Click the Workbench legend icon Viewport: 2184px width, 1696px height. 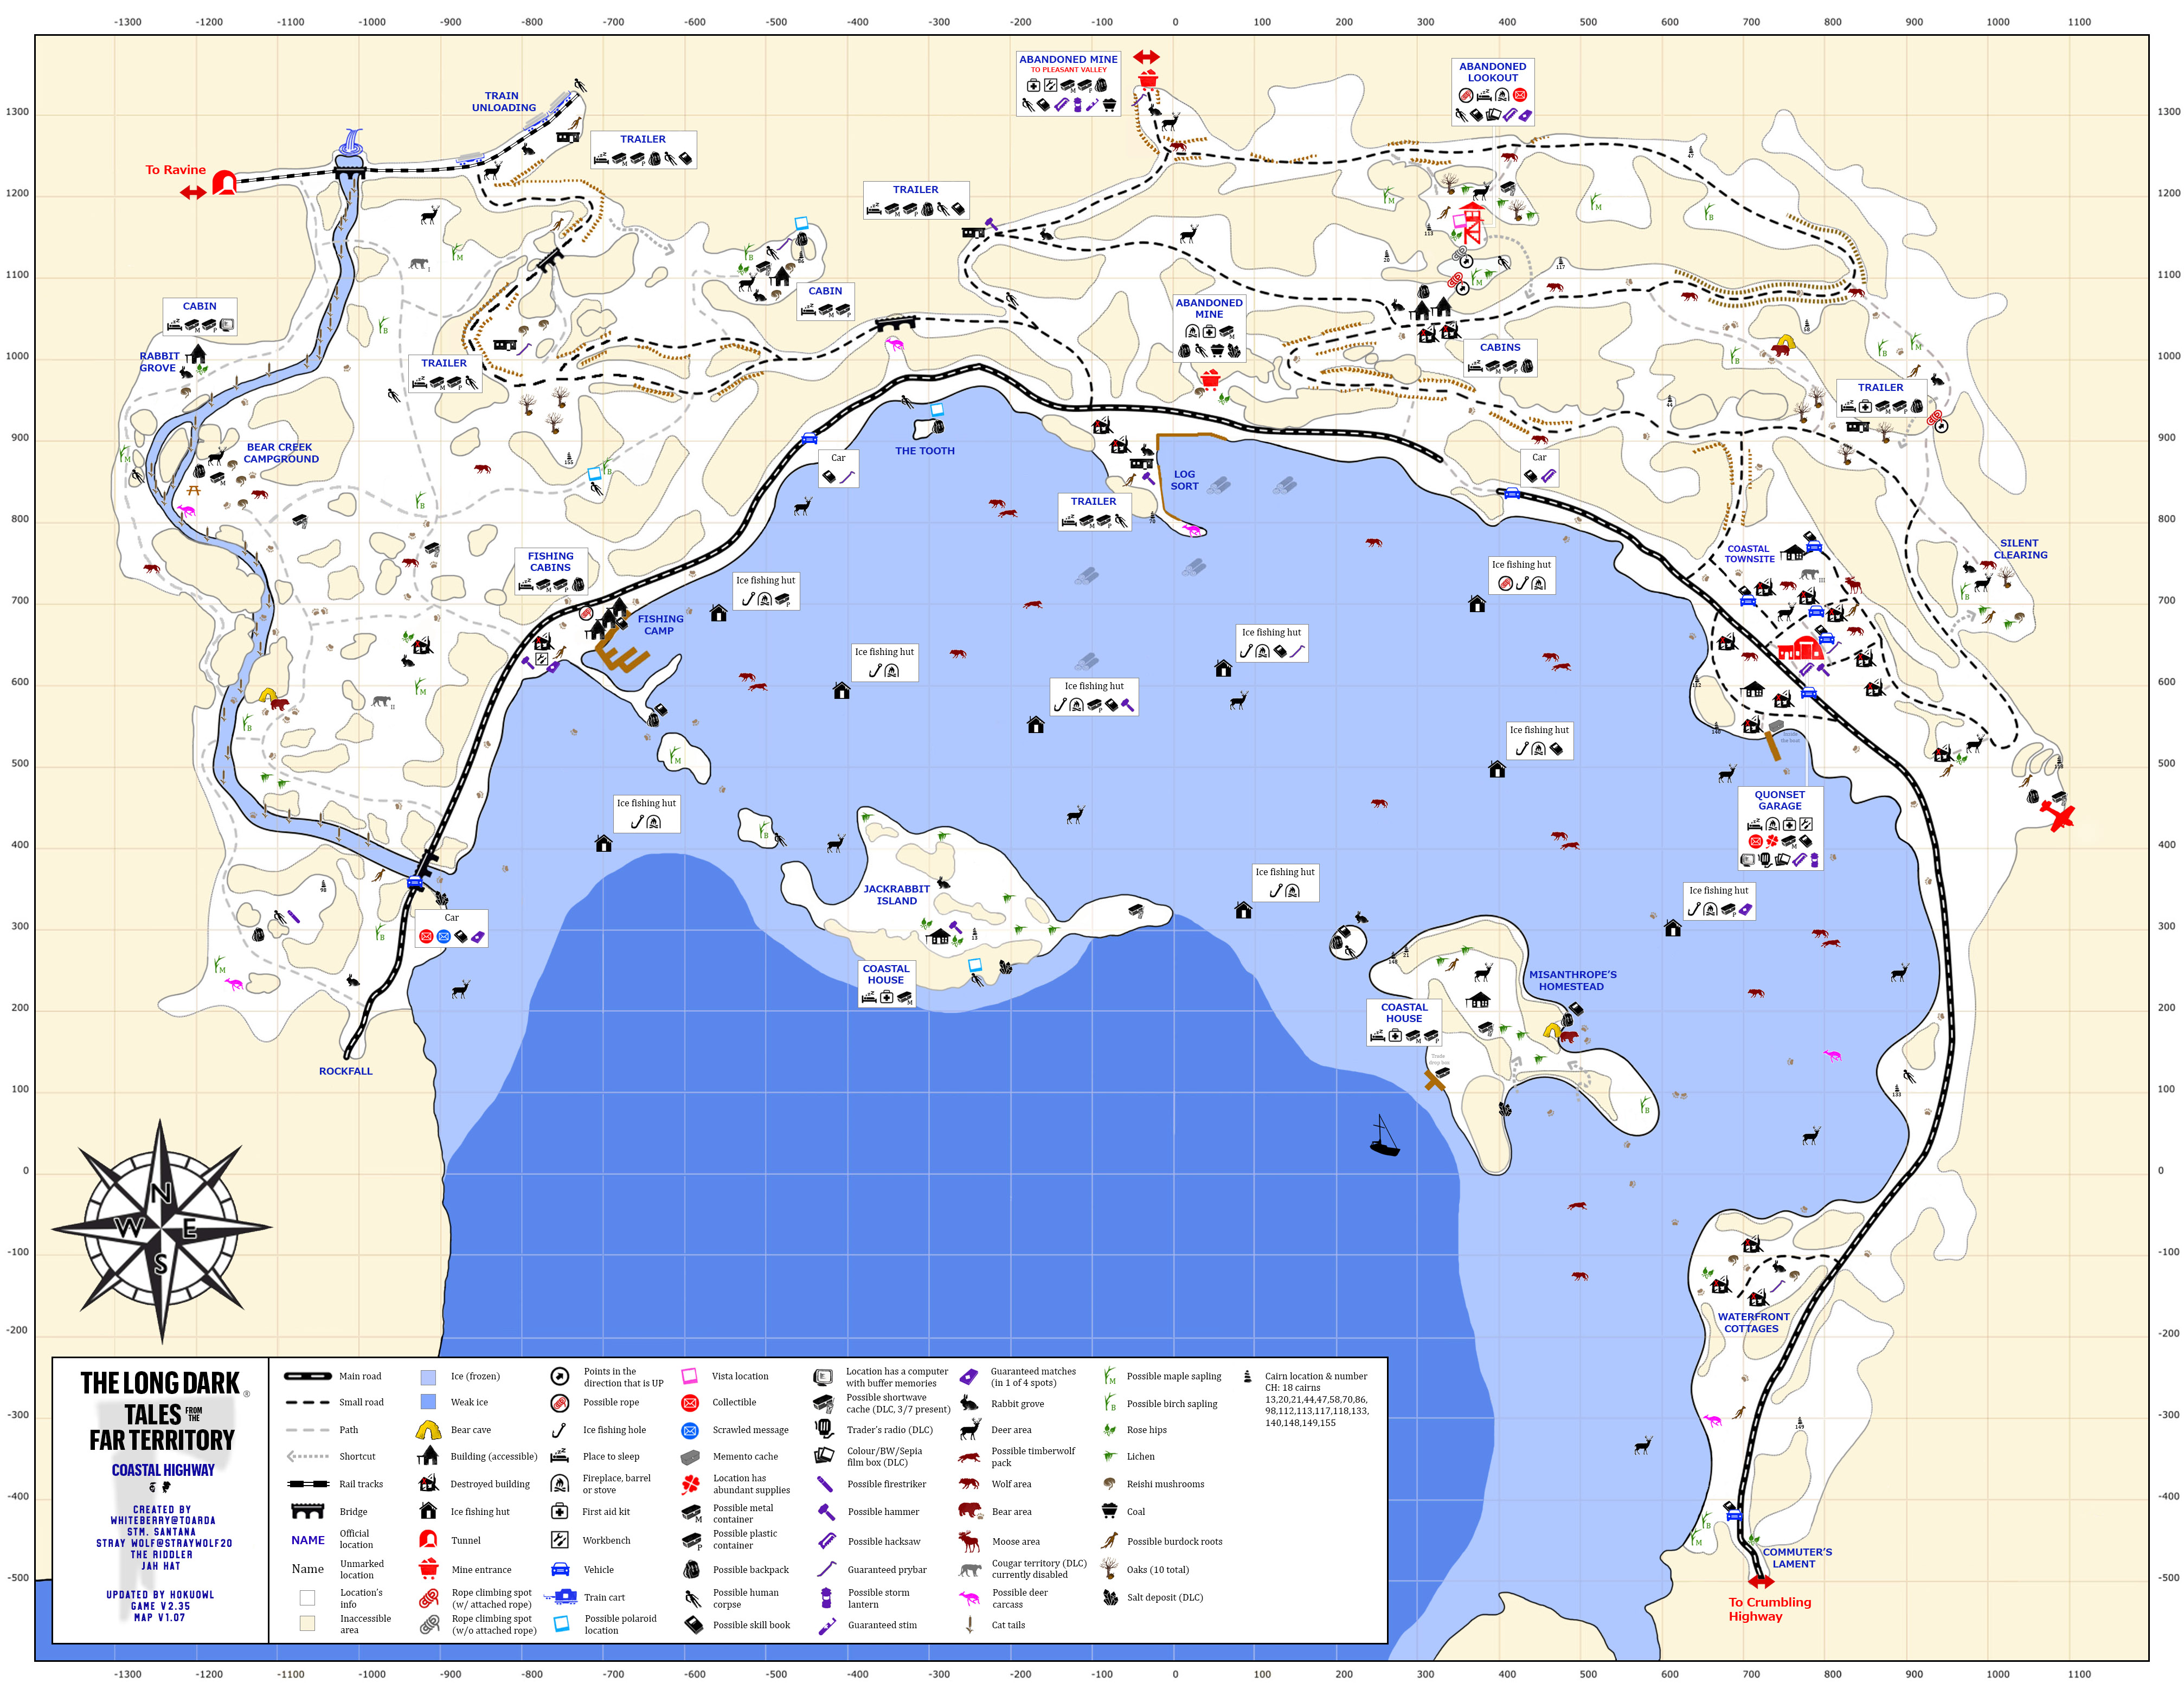click(x=560, y=1540)
